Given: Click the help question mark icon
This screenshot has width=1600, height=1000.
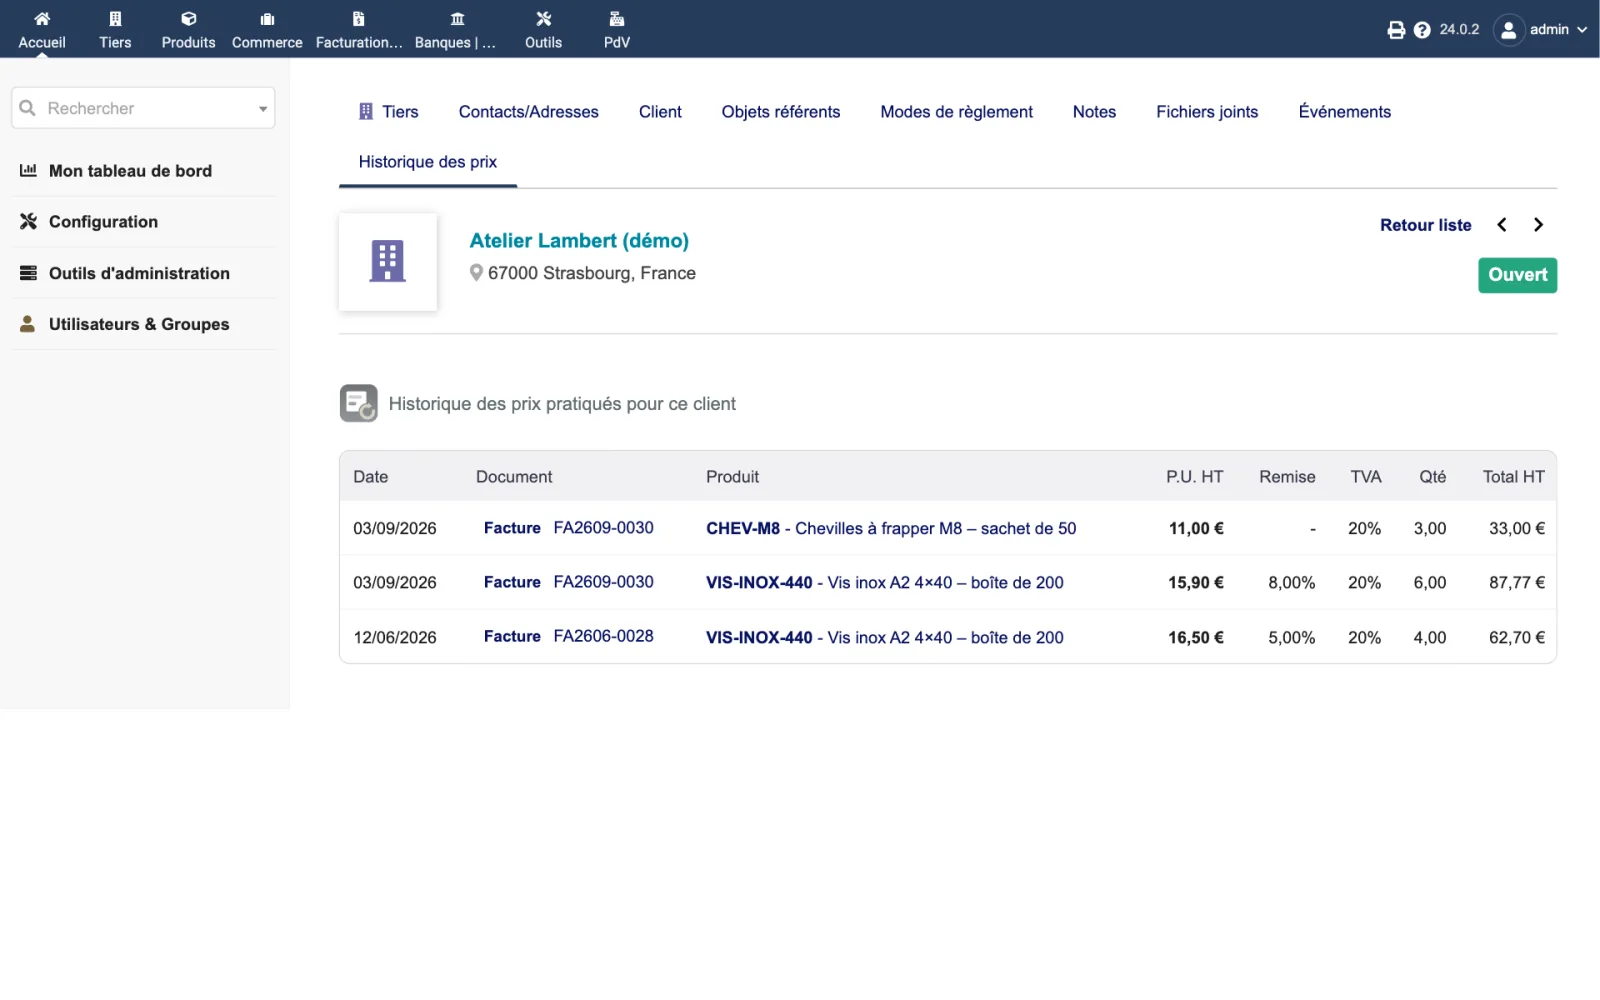Looking at the screenshot, I should tap(1422, 30).
